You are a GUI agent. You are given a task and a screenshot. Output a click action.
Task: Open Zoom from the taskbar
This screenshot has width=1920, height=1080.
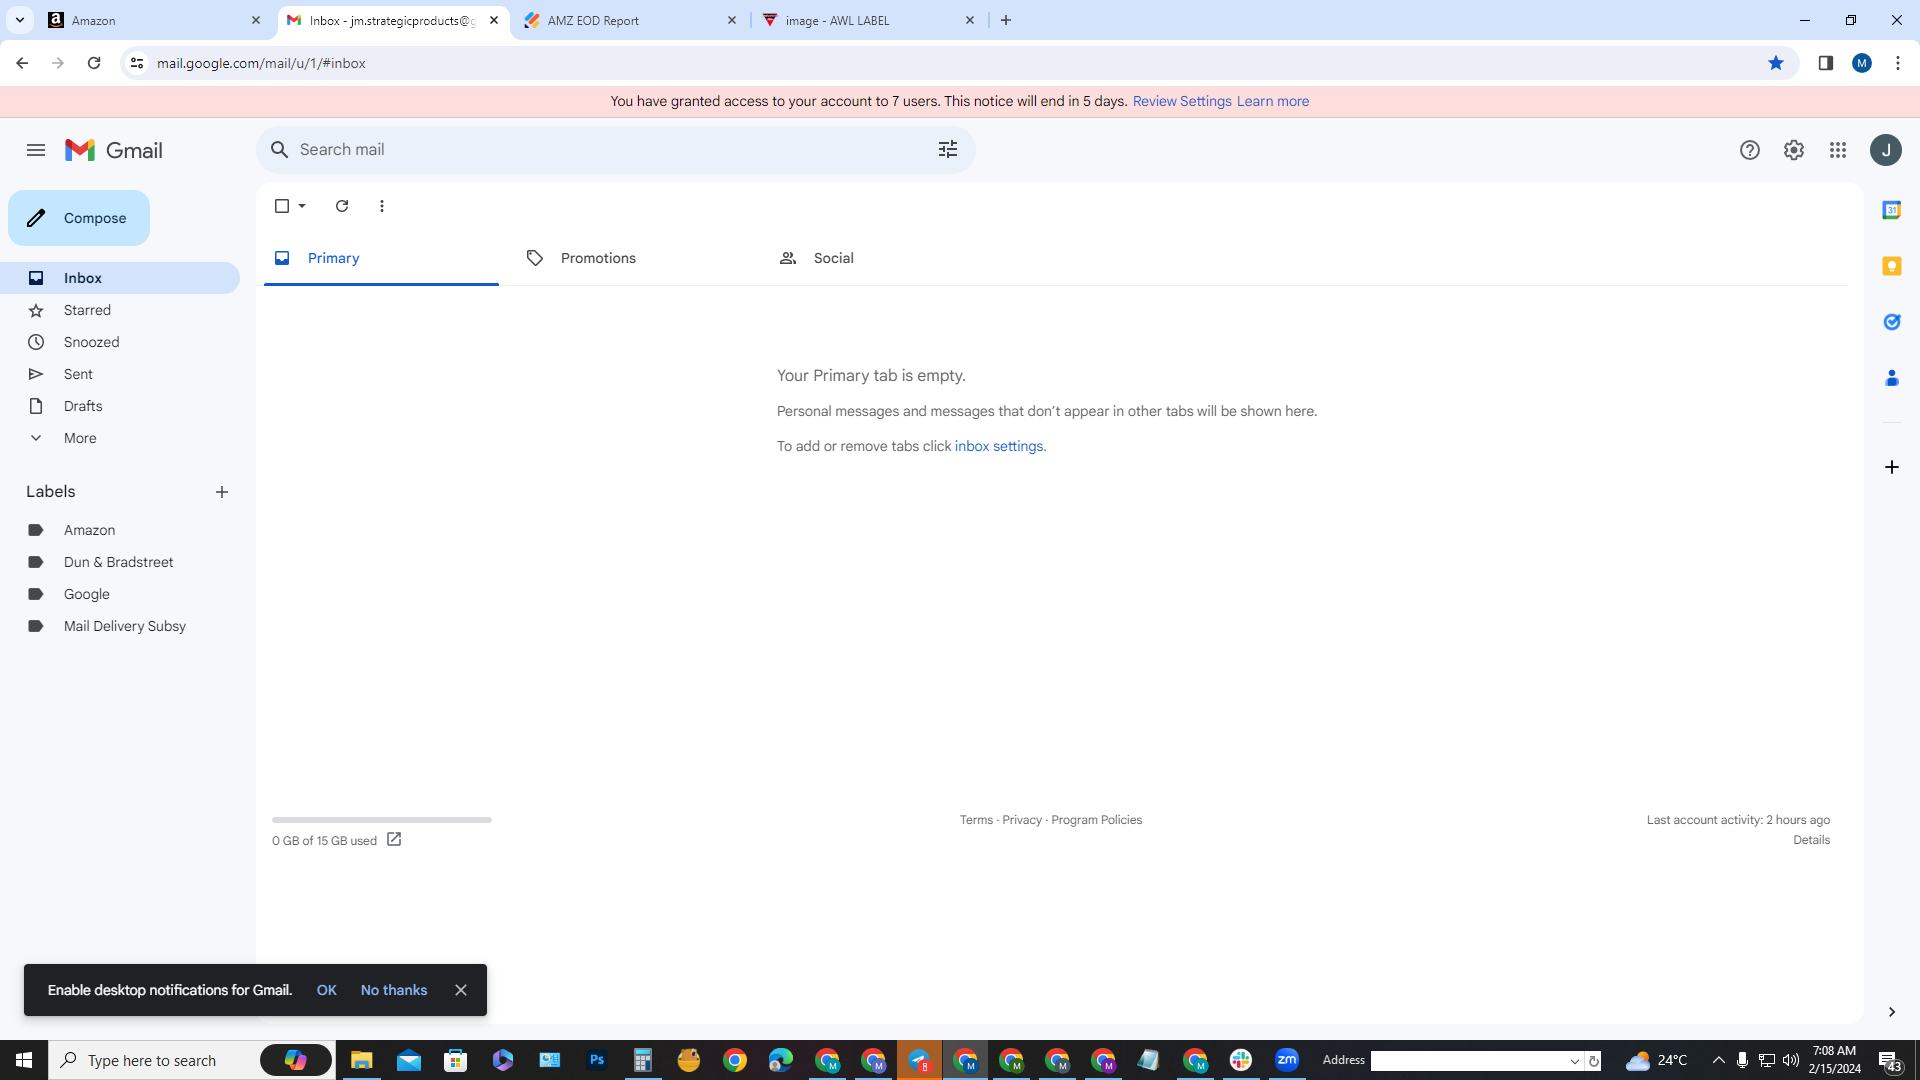point(1287,1060)
